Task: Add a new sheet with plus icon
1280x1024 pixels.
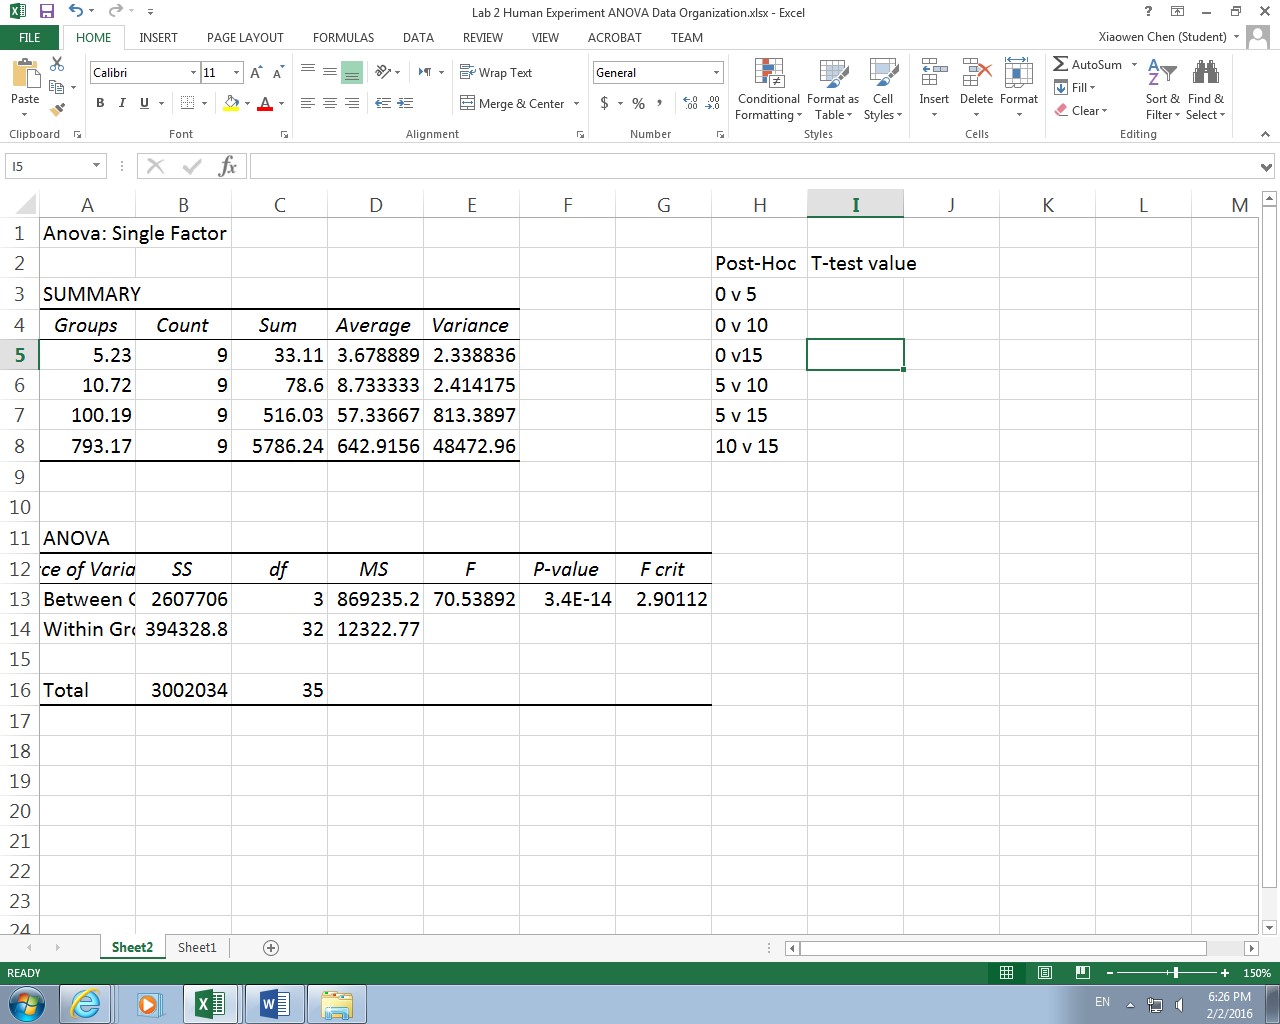Action: point(270,947)
